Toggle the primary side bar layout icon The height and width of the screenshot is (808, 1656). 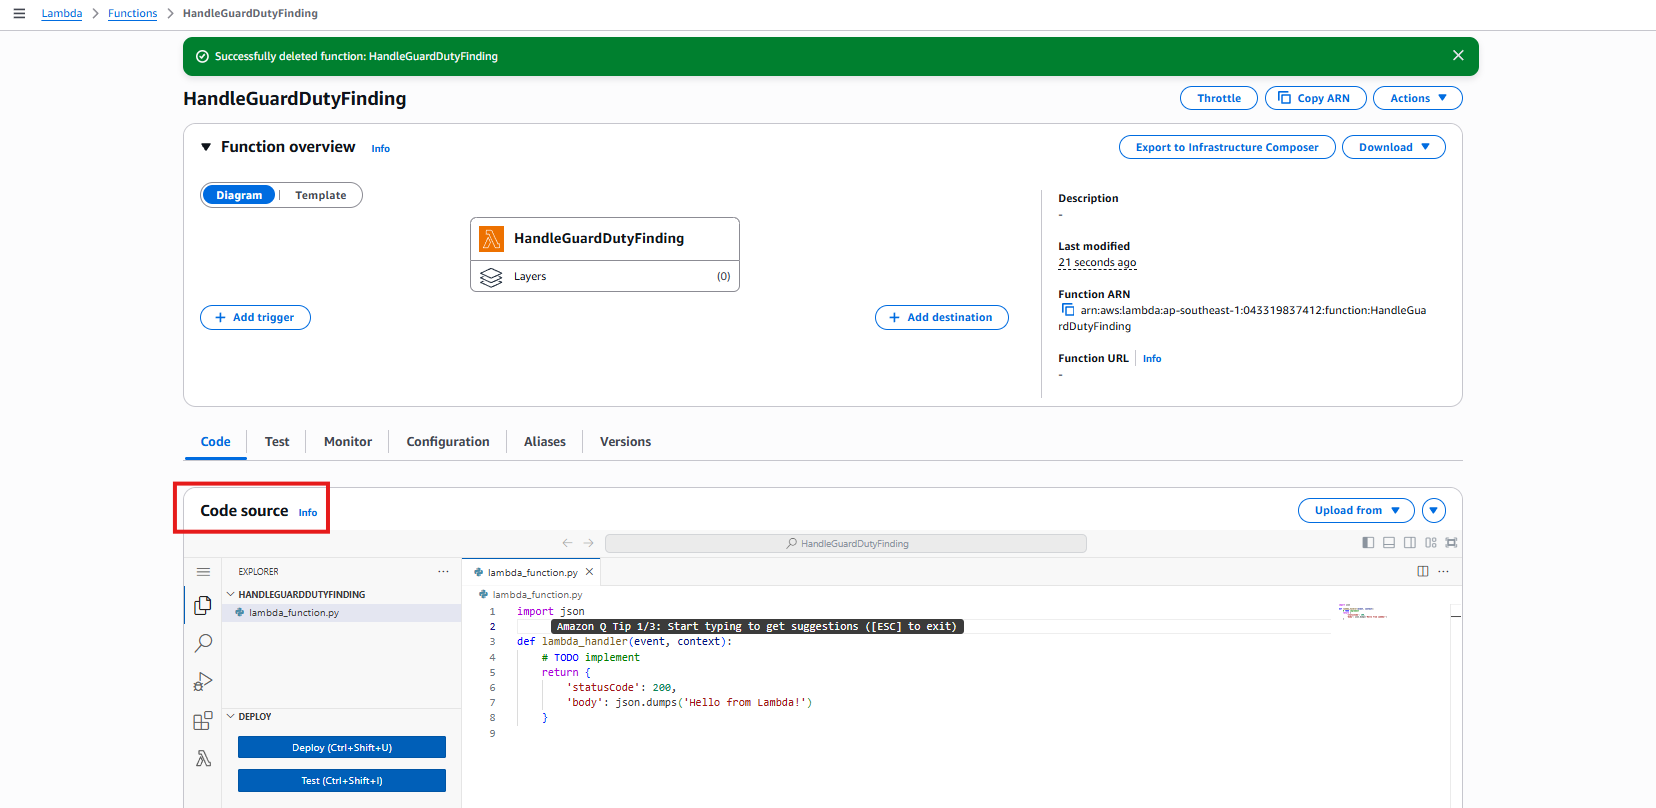1368,543
